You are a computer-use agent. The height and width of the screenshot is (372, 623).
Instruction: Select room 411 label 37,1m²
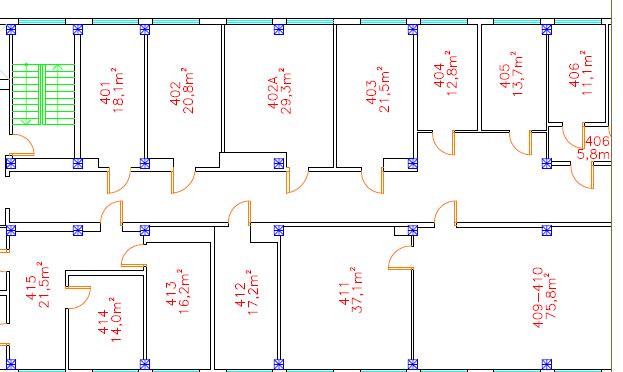(x=351, y=290)
